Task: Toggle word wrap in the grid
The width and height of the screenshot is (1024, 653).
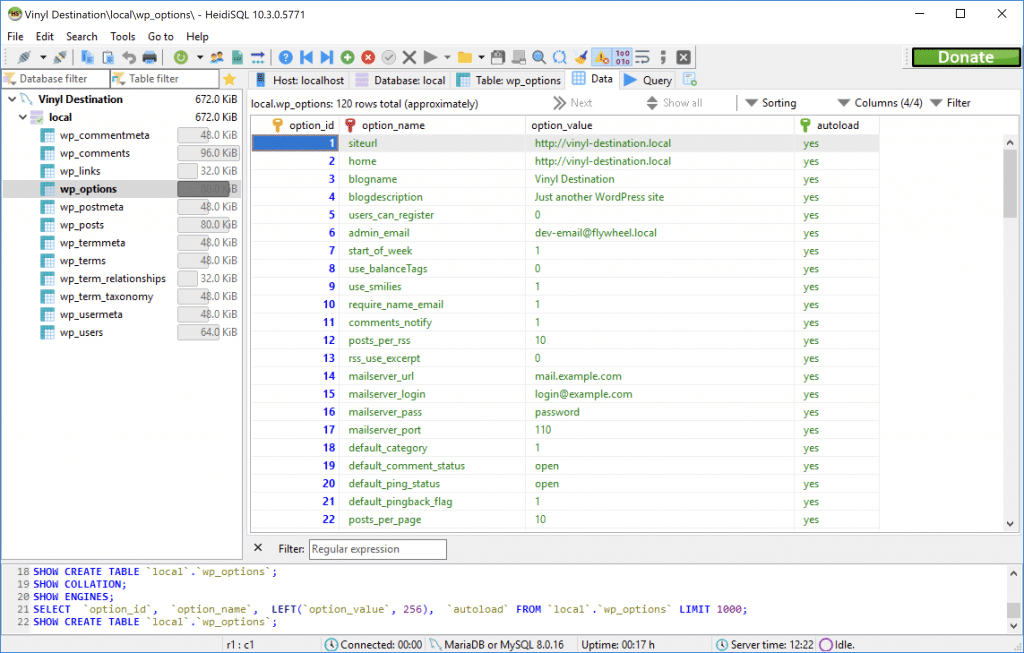Action: (x=643, y=57)
